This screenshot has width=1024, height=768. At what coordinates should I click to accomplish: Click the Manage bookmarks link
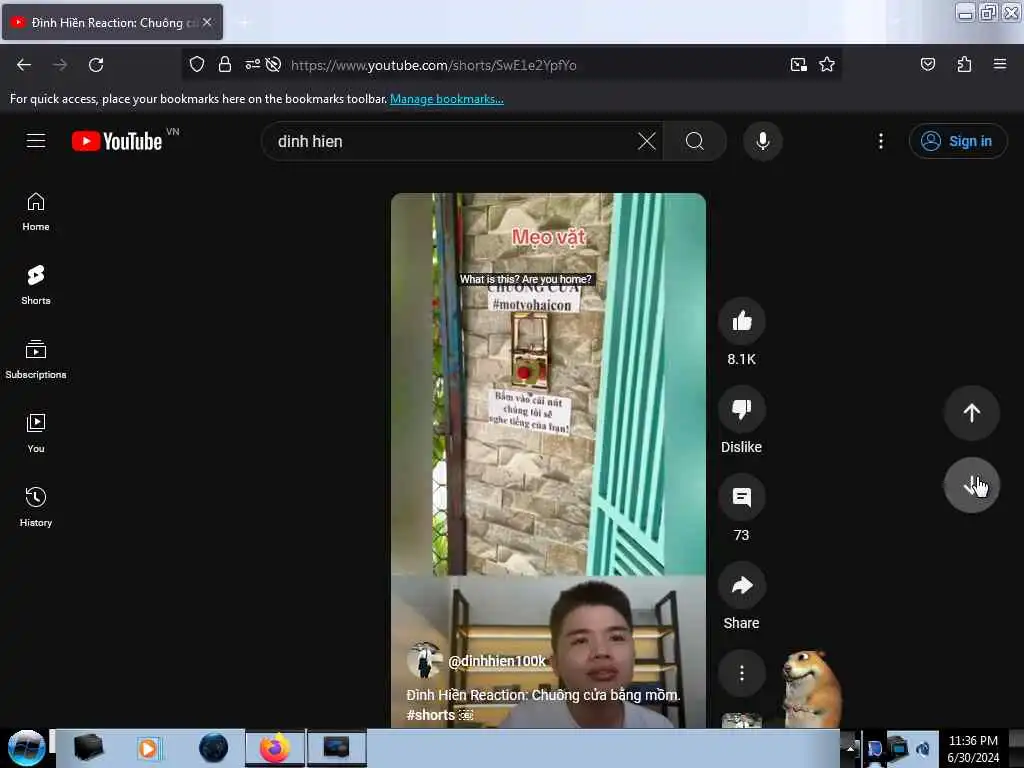pyautogui.click(x=447, y=99)
